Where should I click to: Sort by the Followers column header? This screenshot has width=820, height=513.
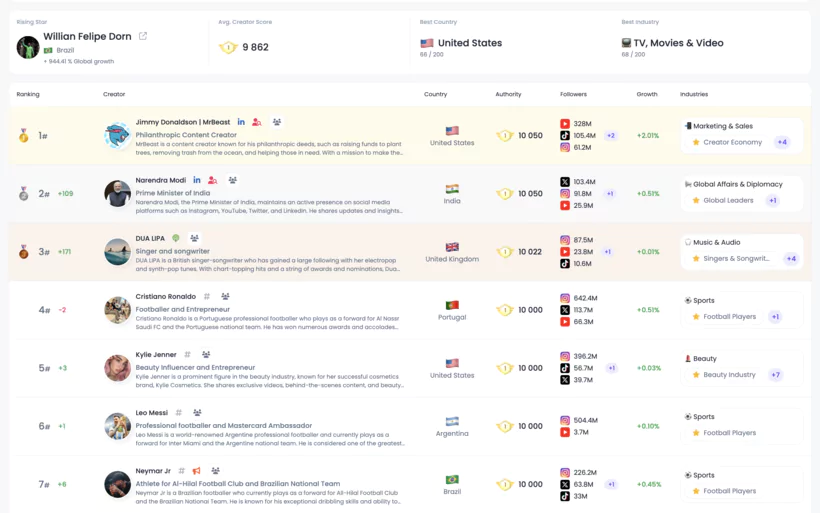573,94
